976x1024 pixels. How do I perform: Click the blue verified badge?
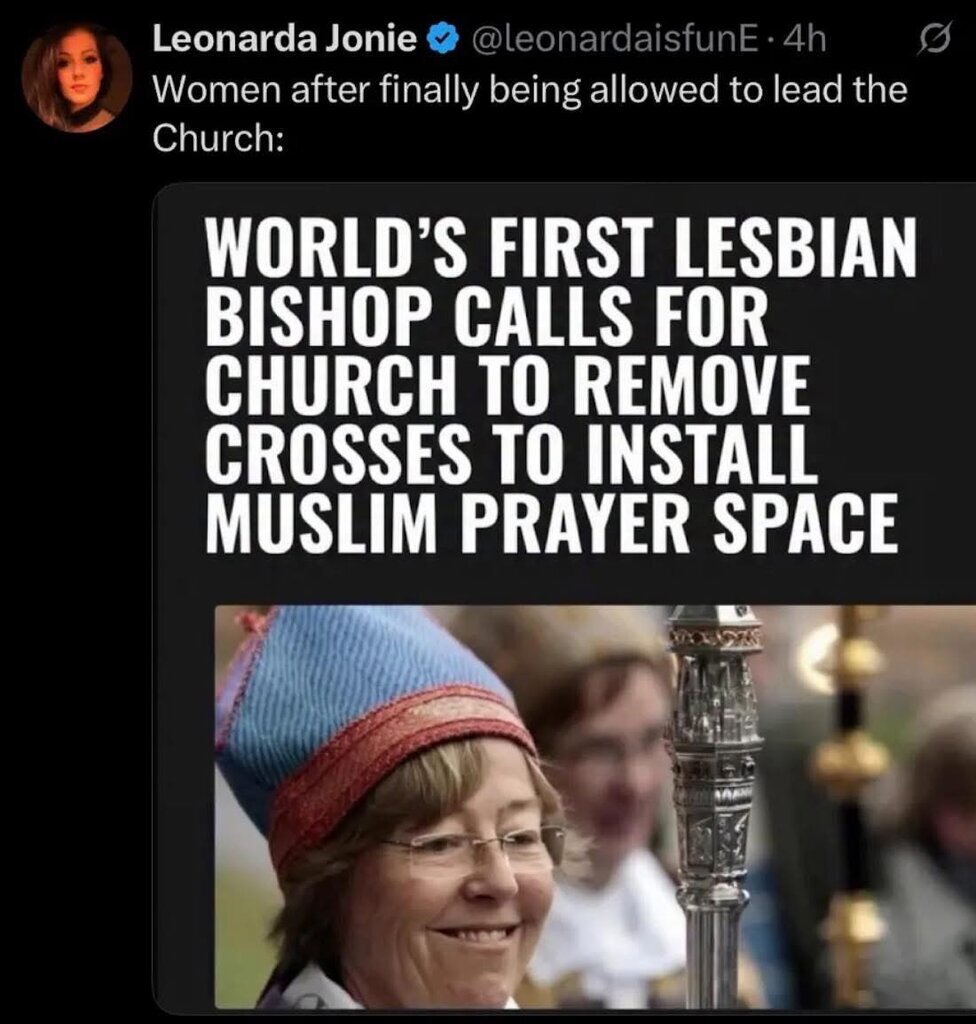coord(440,40)
